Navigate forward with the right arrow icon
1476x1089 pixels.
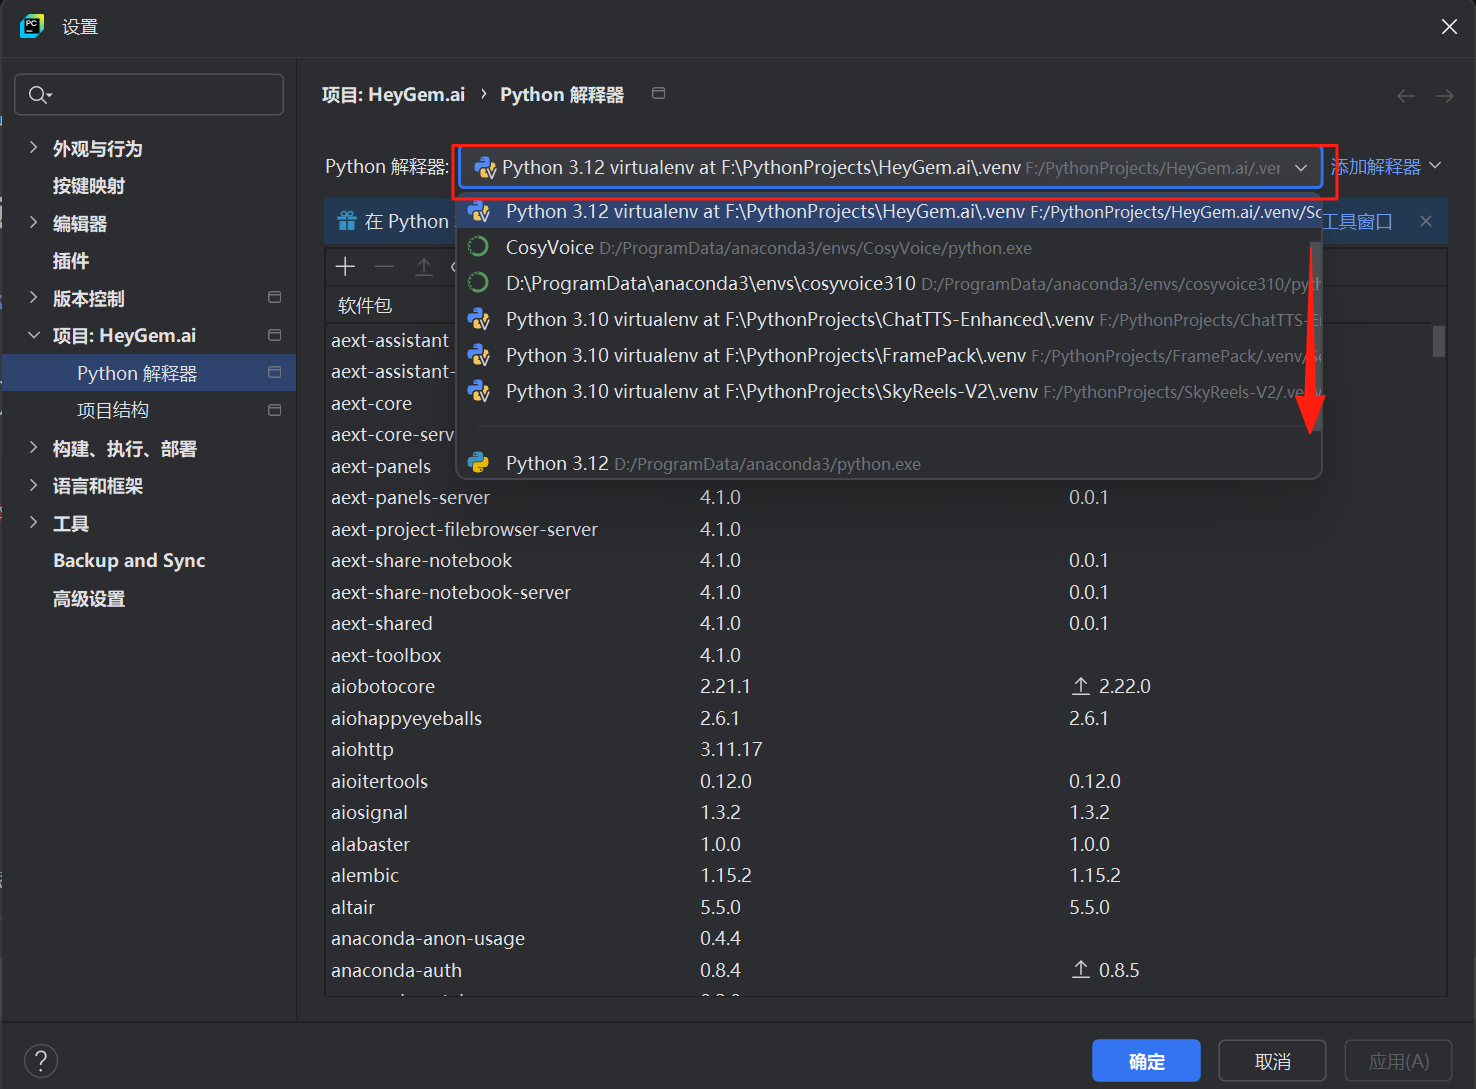pos(1444,96)
